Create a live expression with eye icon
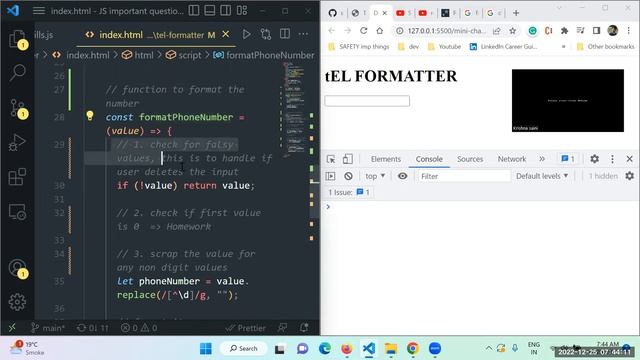Screen dimensions: 640x360 point(402,176)
